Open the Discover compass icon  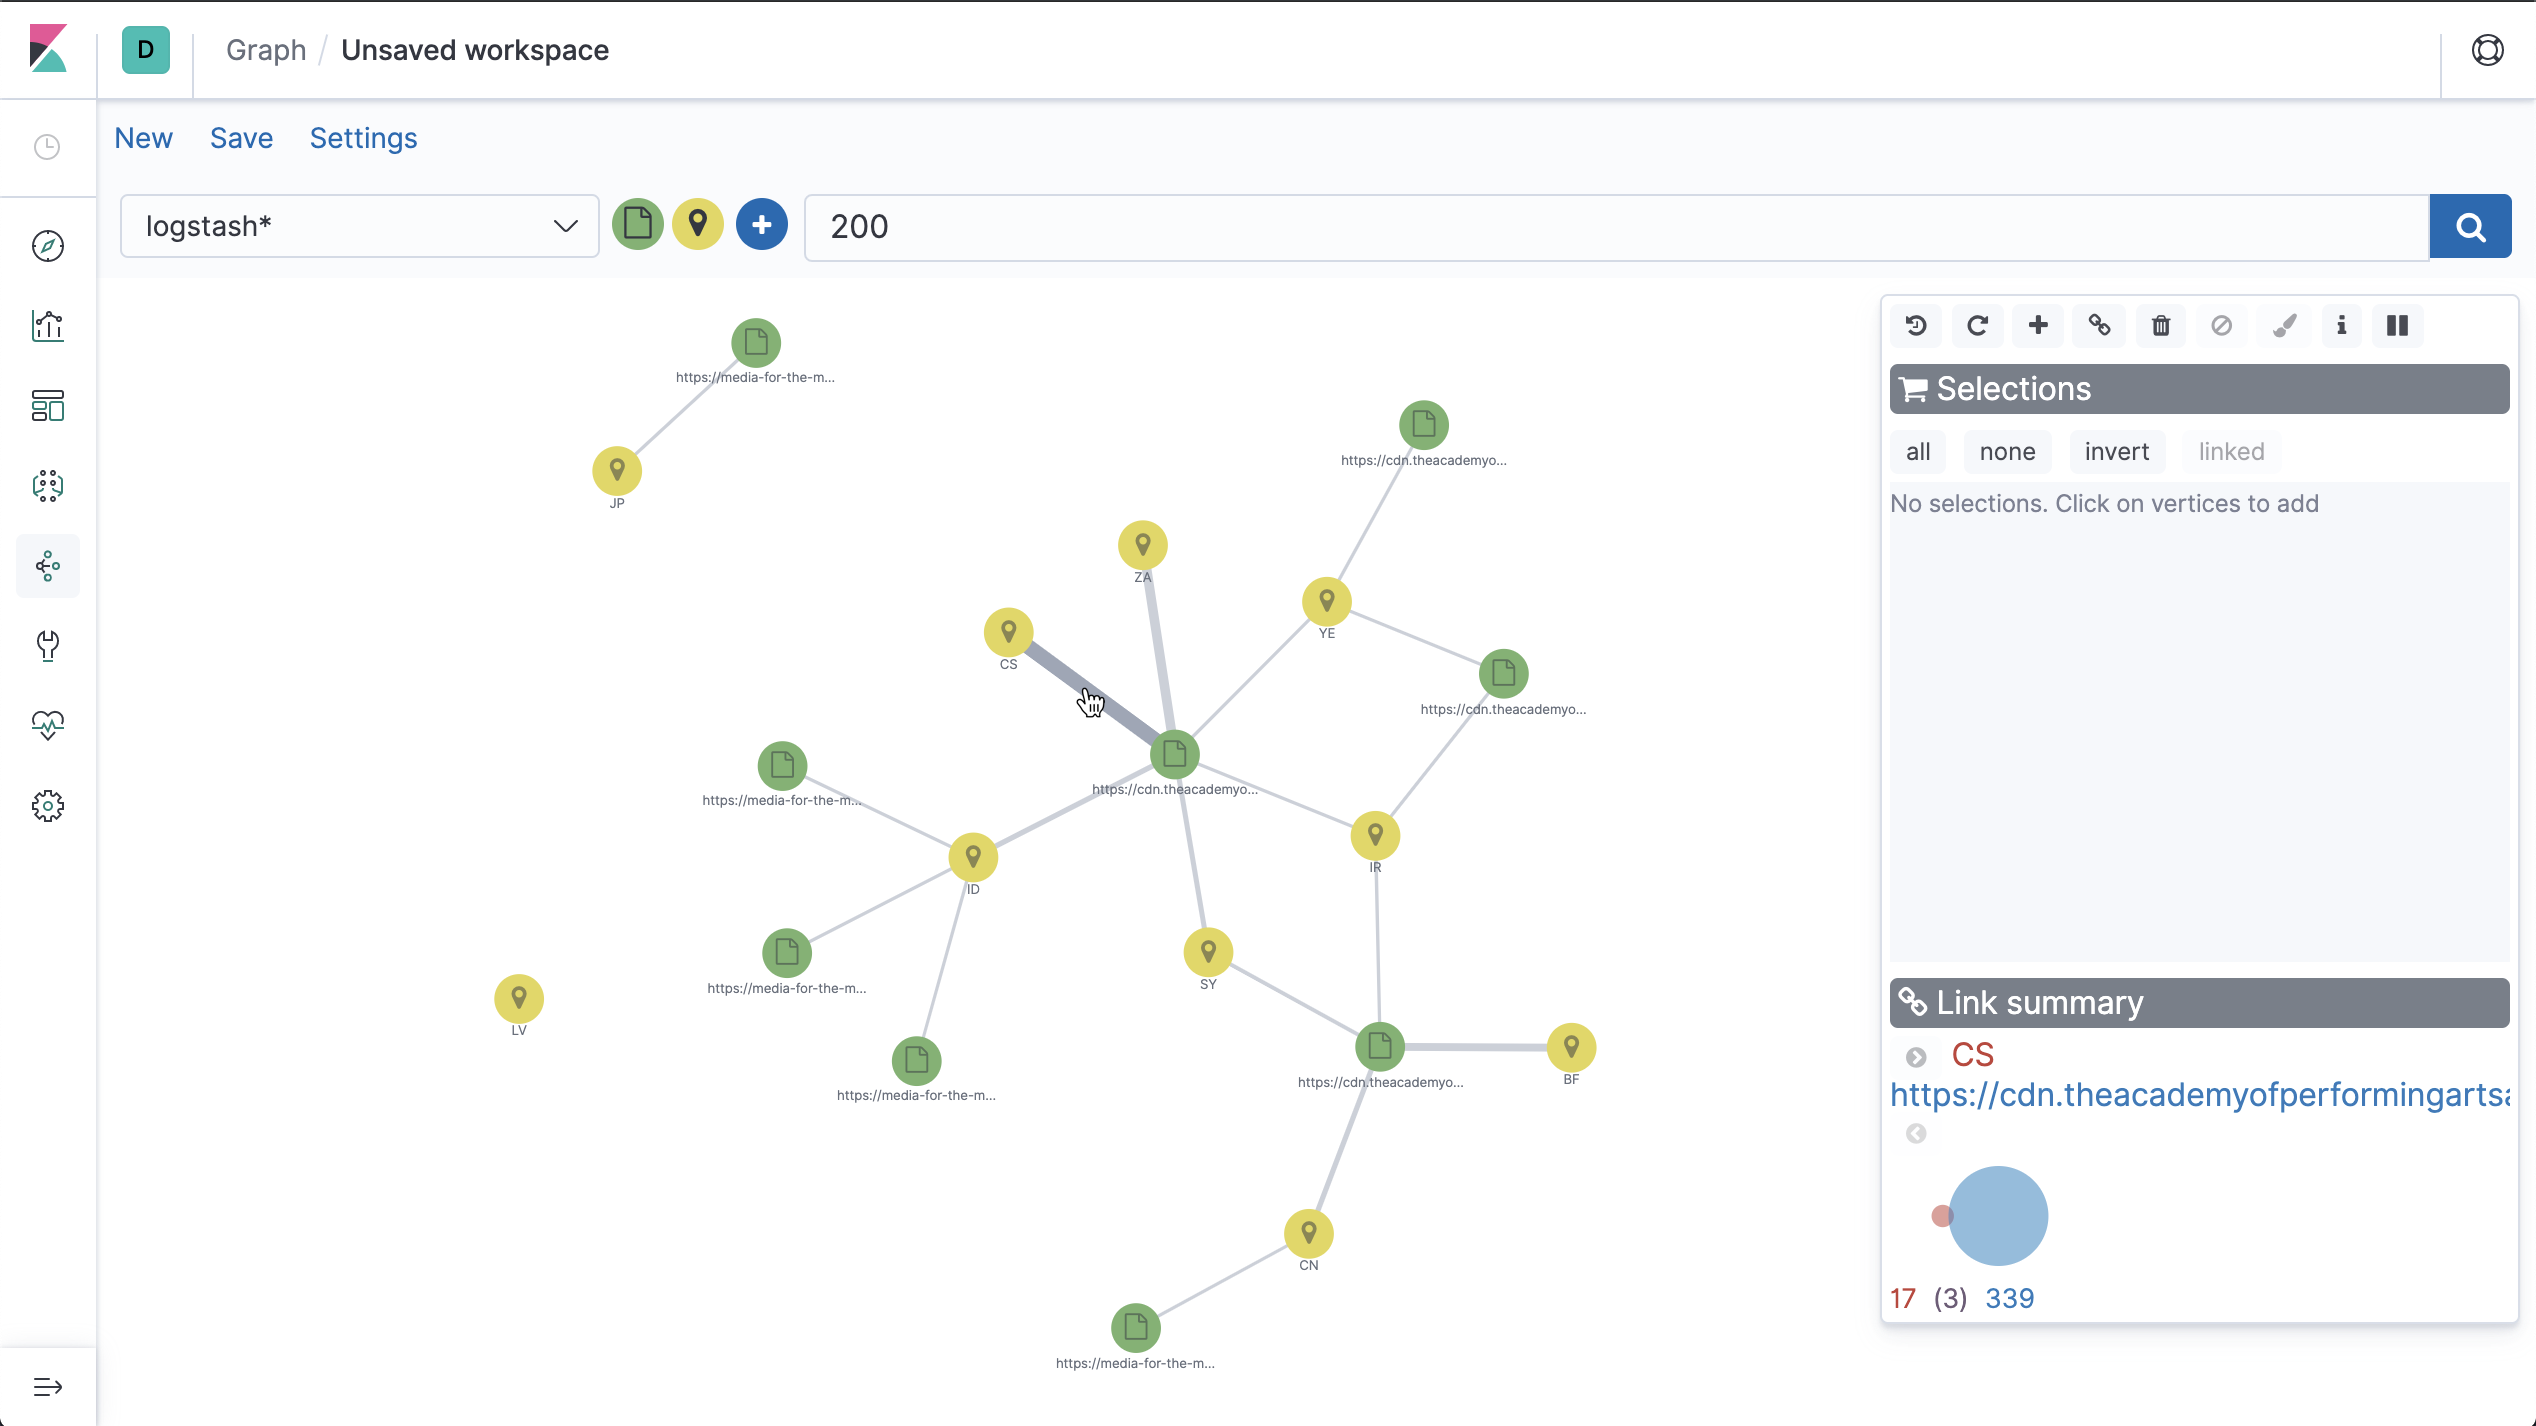pos(48,246)
